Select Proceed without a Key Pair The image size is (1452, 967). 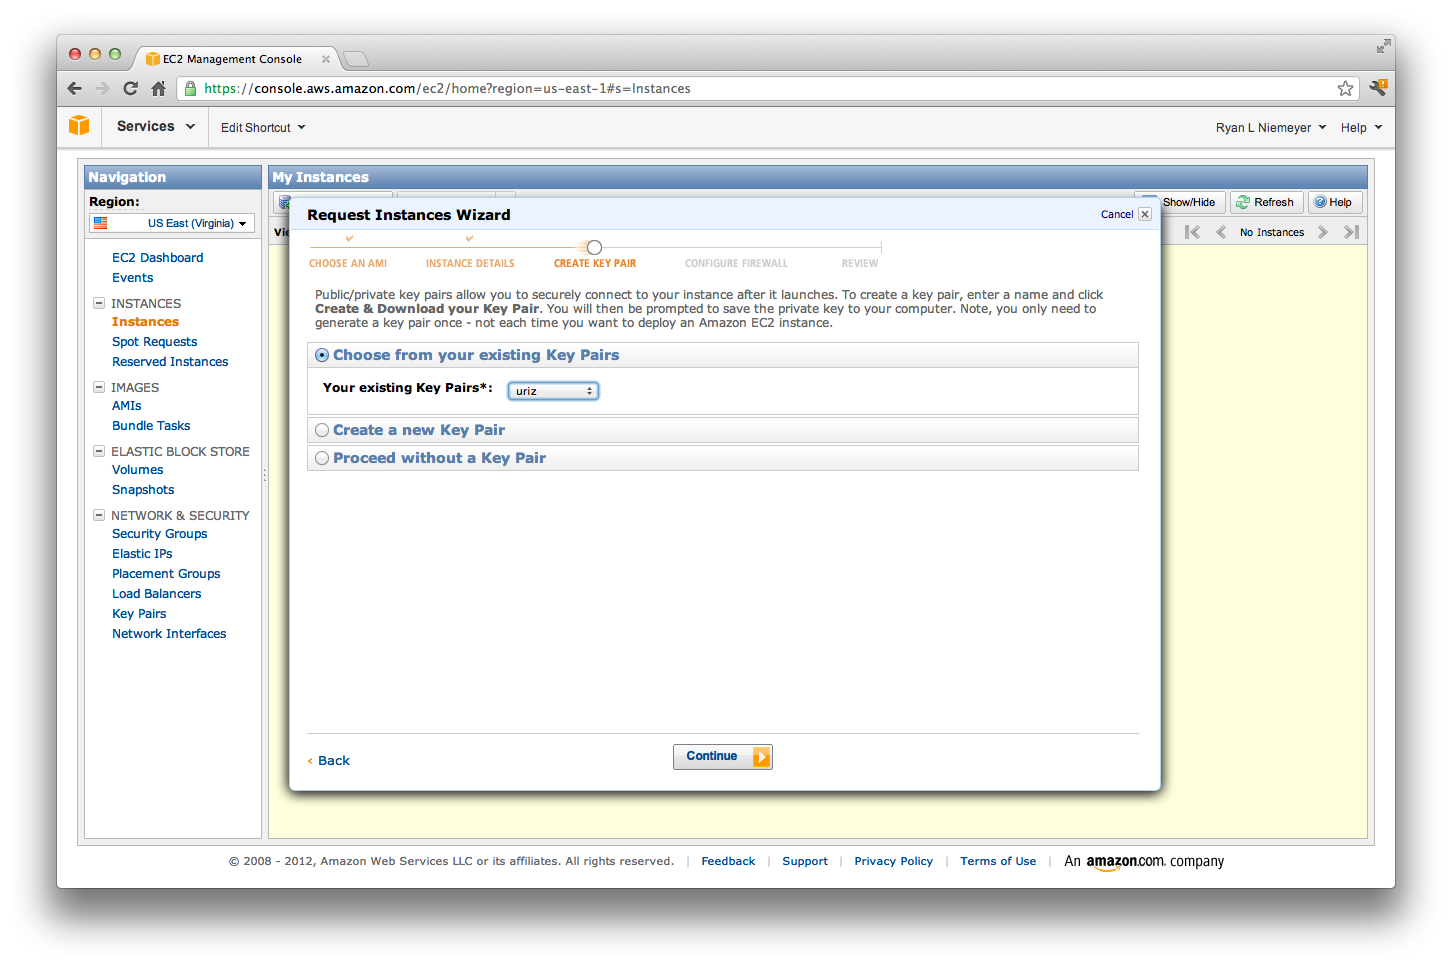(x=322, y=457)
